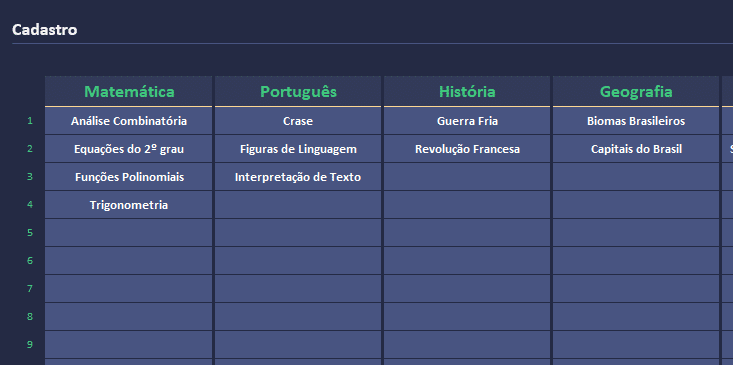This screenshot has height=365, width=733.
Task: Select the Trigonometria entry
Action: click(x=129, y=205)
